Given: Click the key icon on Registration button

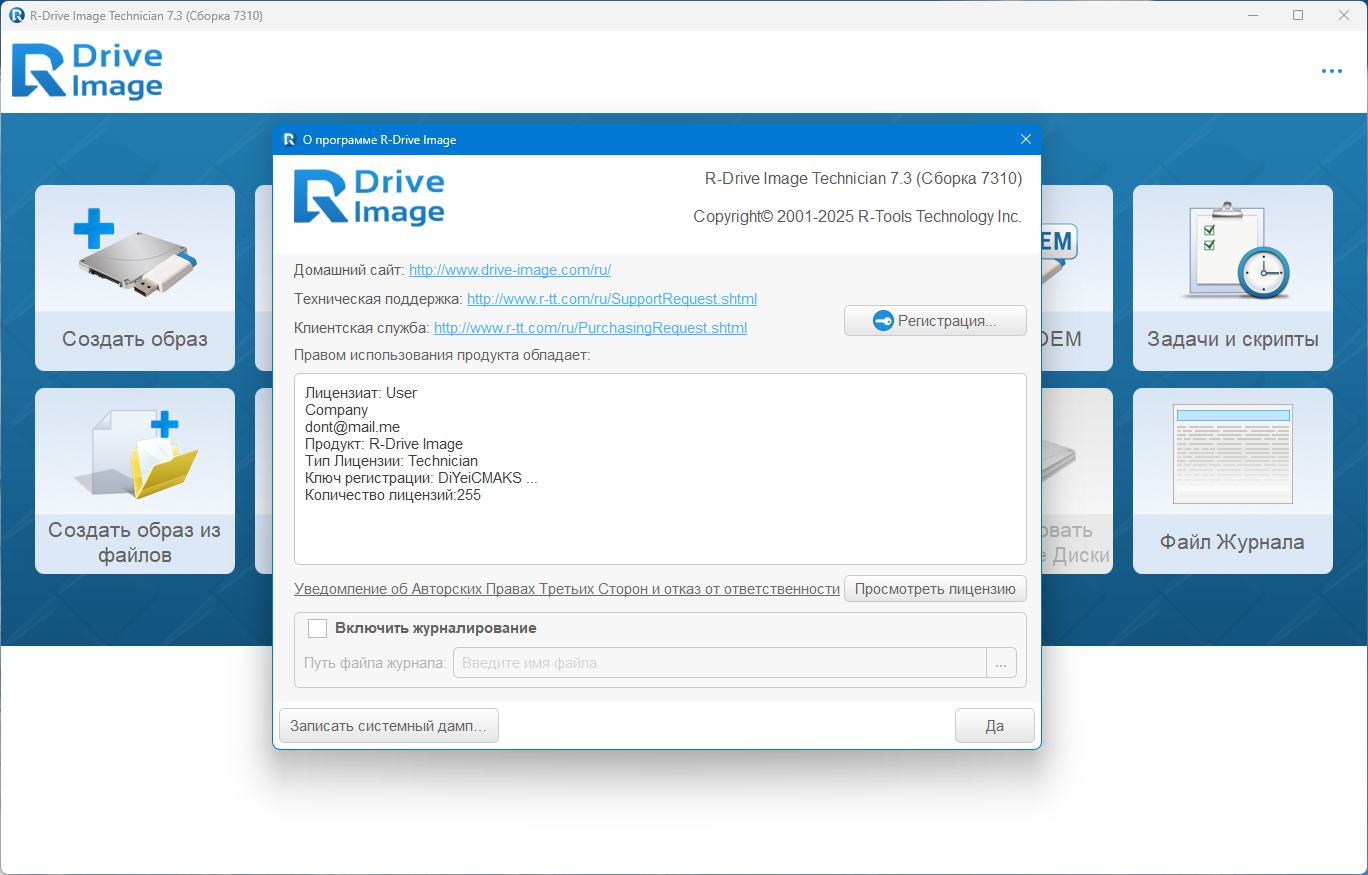Looking at the screenshot, I should [882, 321].
